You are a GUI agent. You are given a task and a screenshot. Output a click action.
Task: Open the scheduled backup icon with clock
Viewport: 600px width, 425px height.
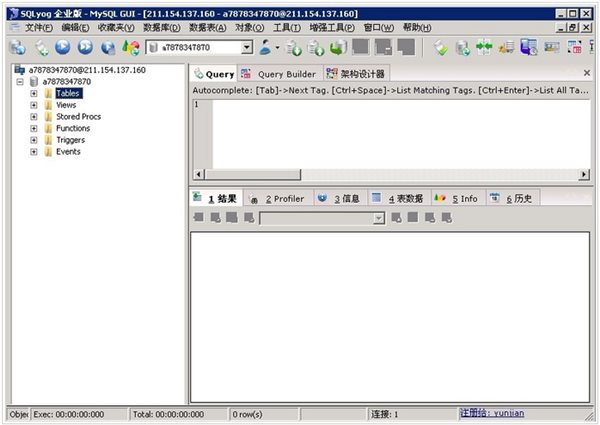pos(529,47)
